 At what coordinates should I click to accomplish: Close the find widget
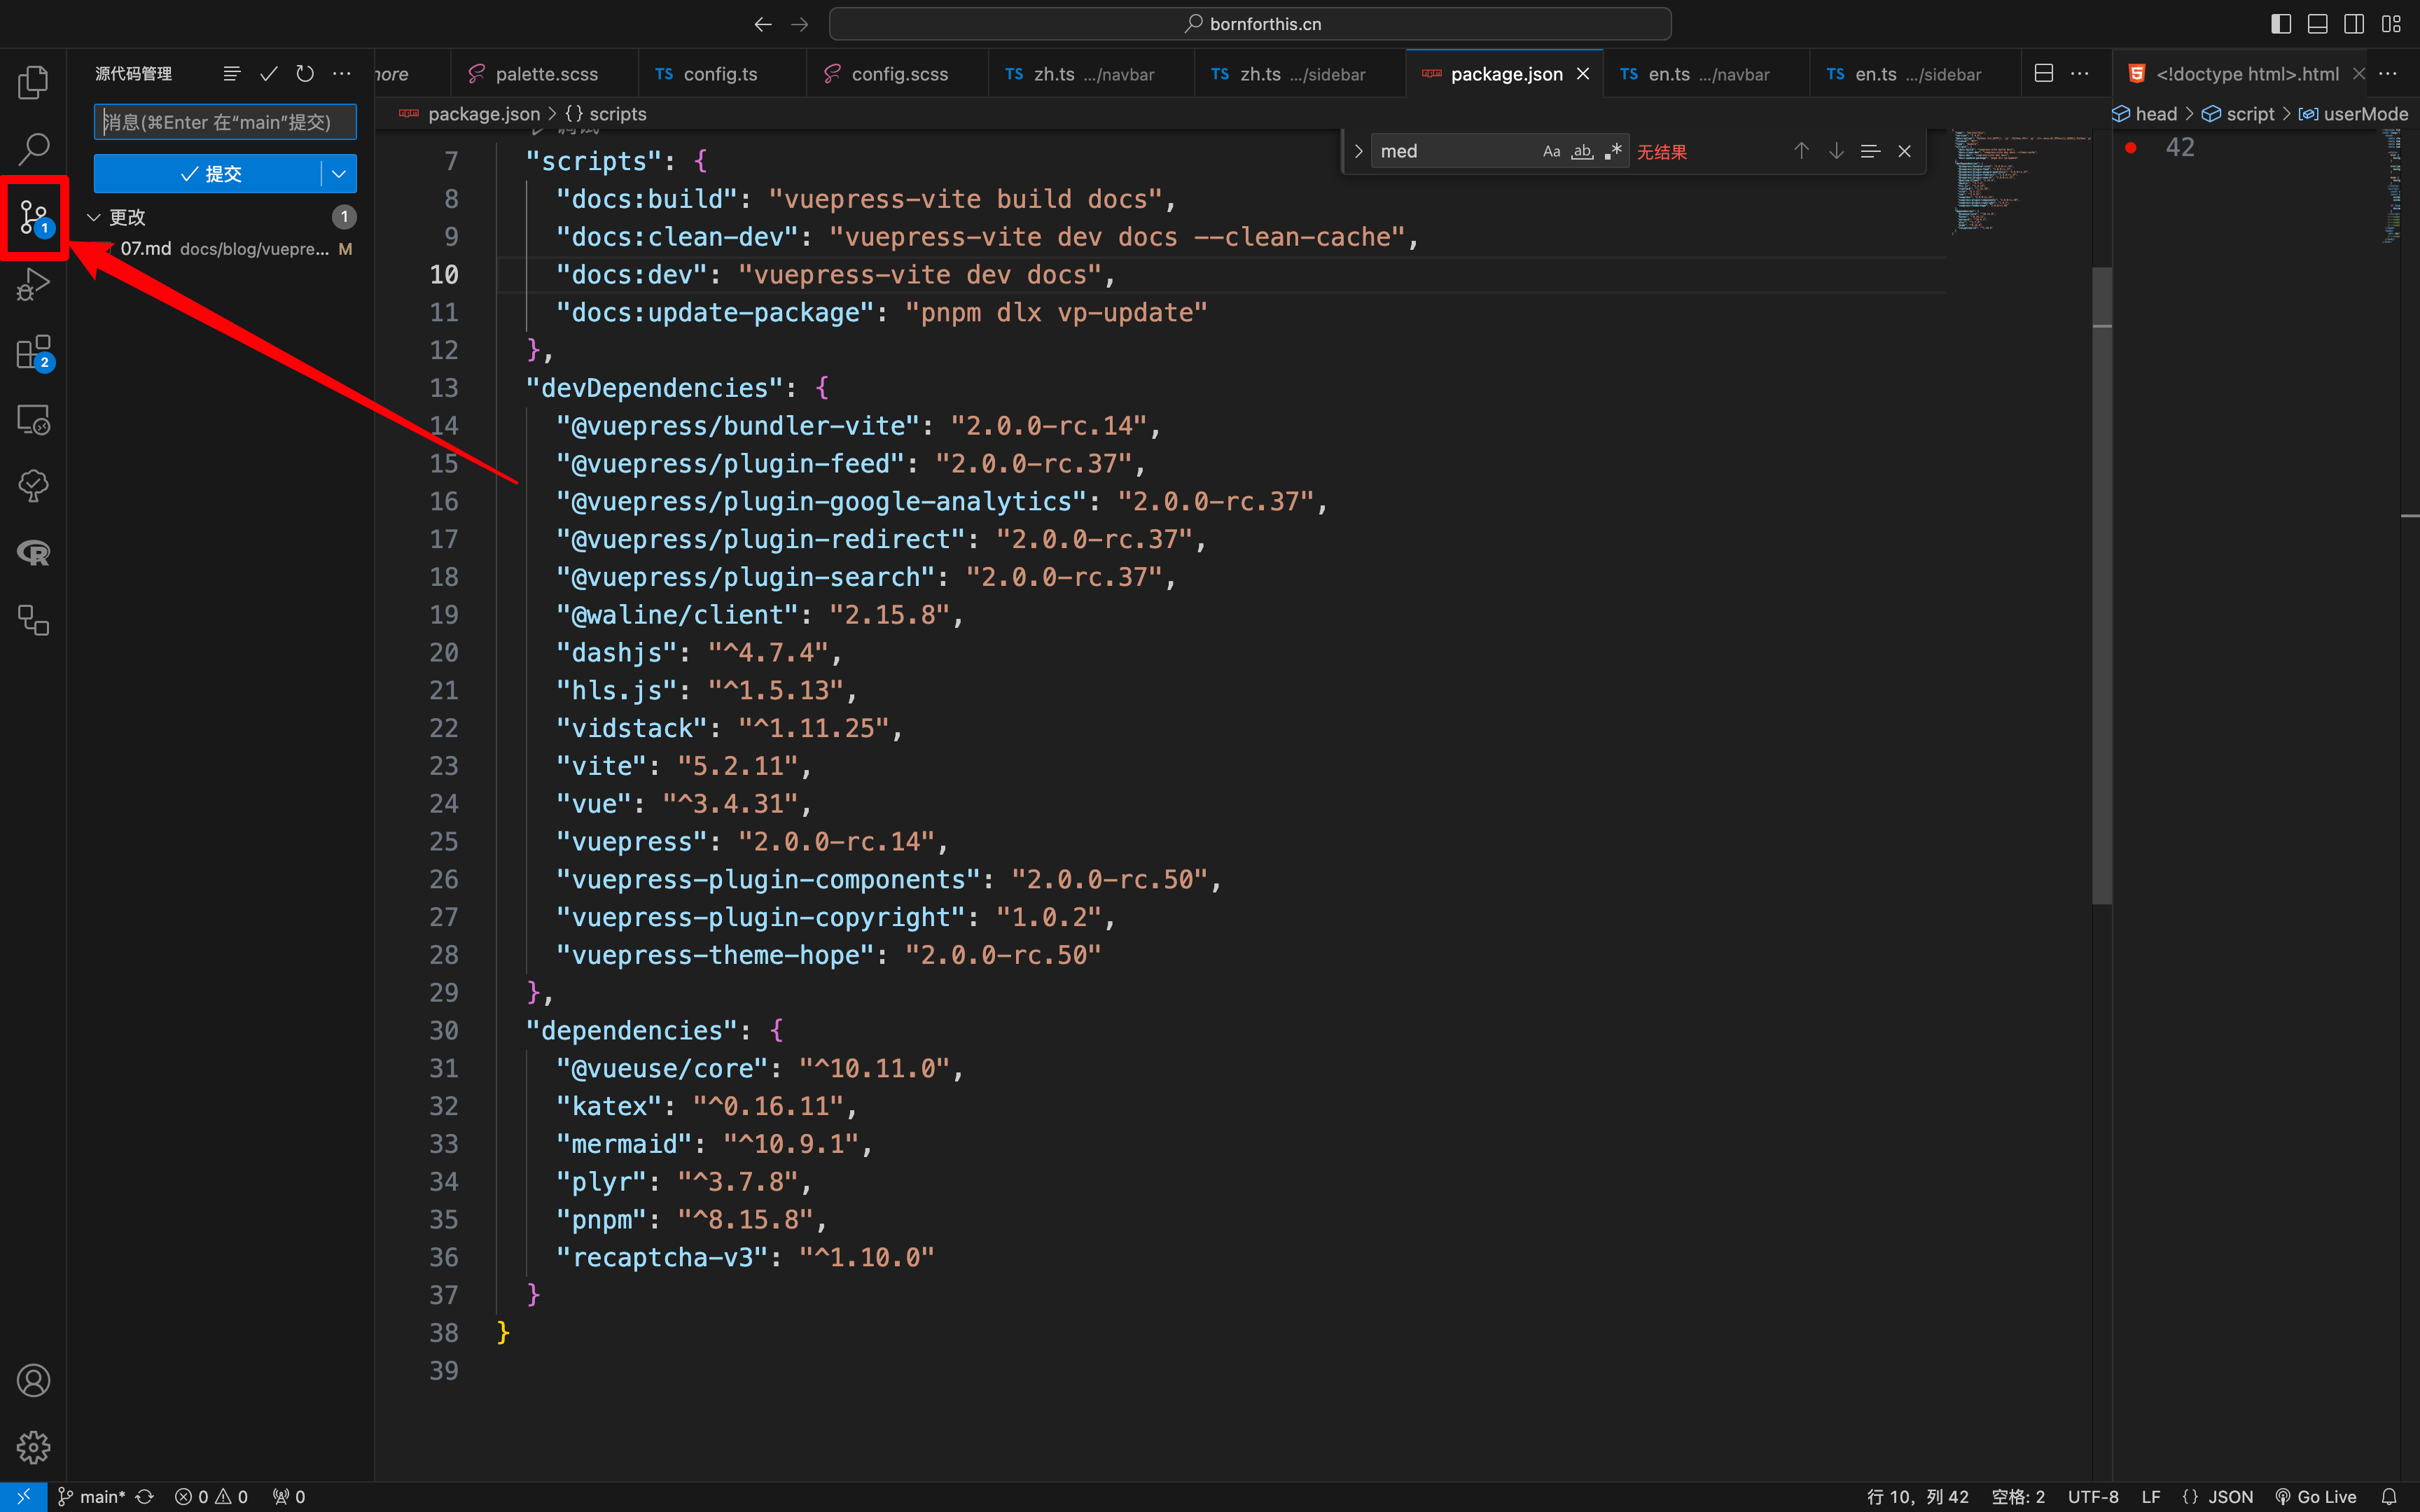(1904, 151)
